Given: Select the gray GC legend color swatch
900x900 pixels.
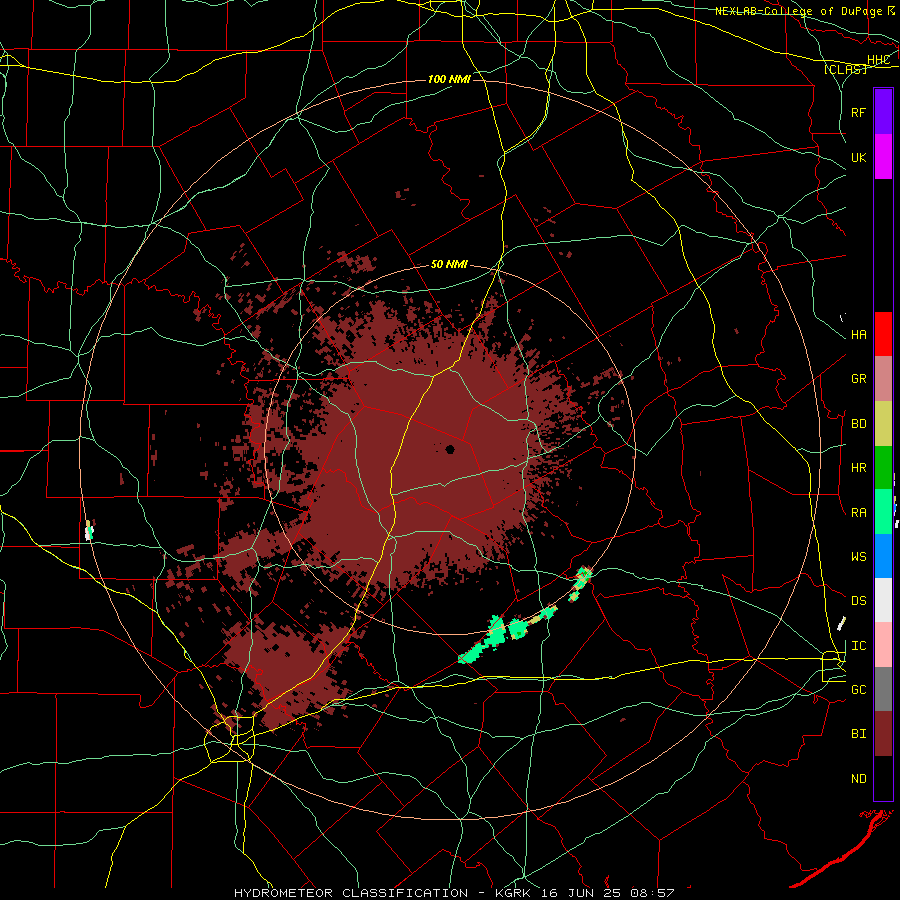Looking at the screenshot, I should click(883, 689).
